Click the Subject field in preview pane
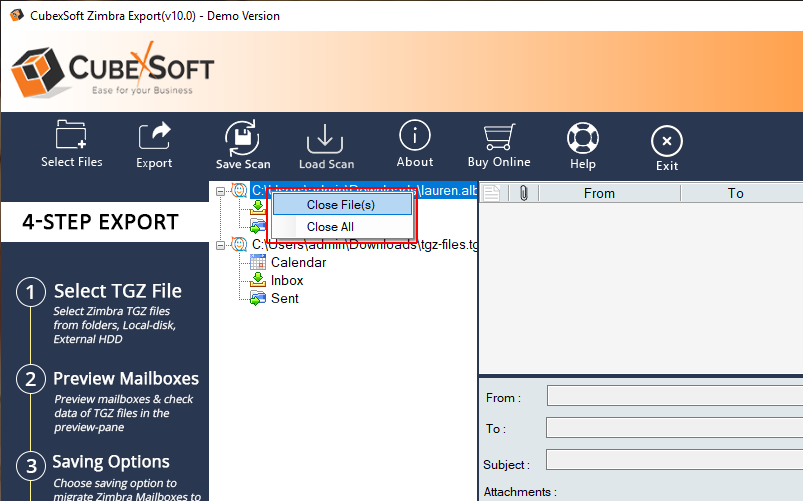This screenshot has width=803, height=501. coord(674,463)
